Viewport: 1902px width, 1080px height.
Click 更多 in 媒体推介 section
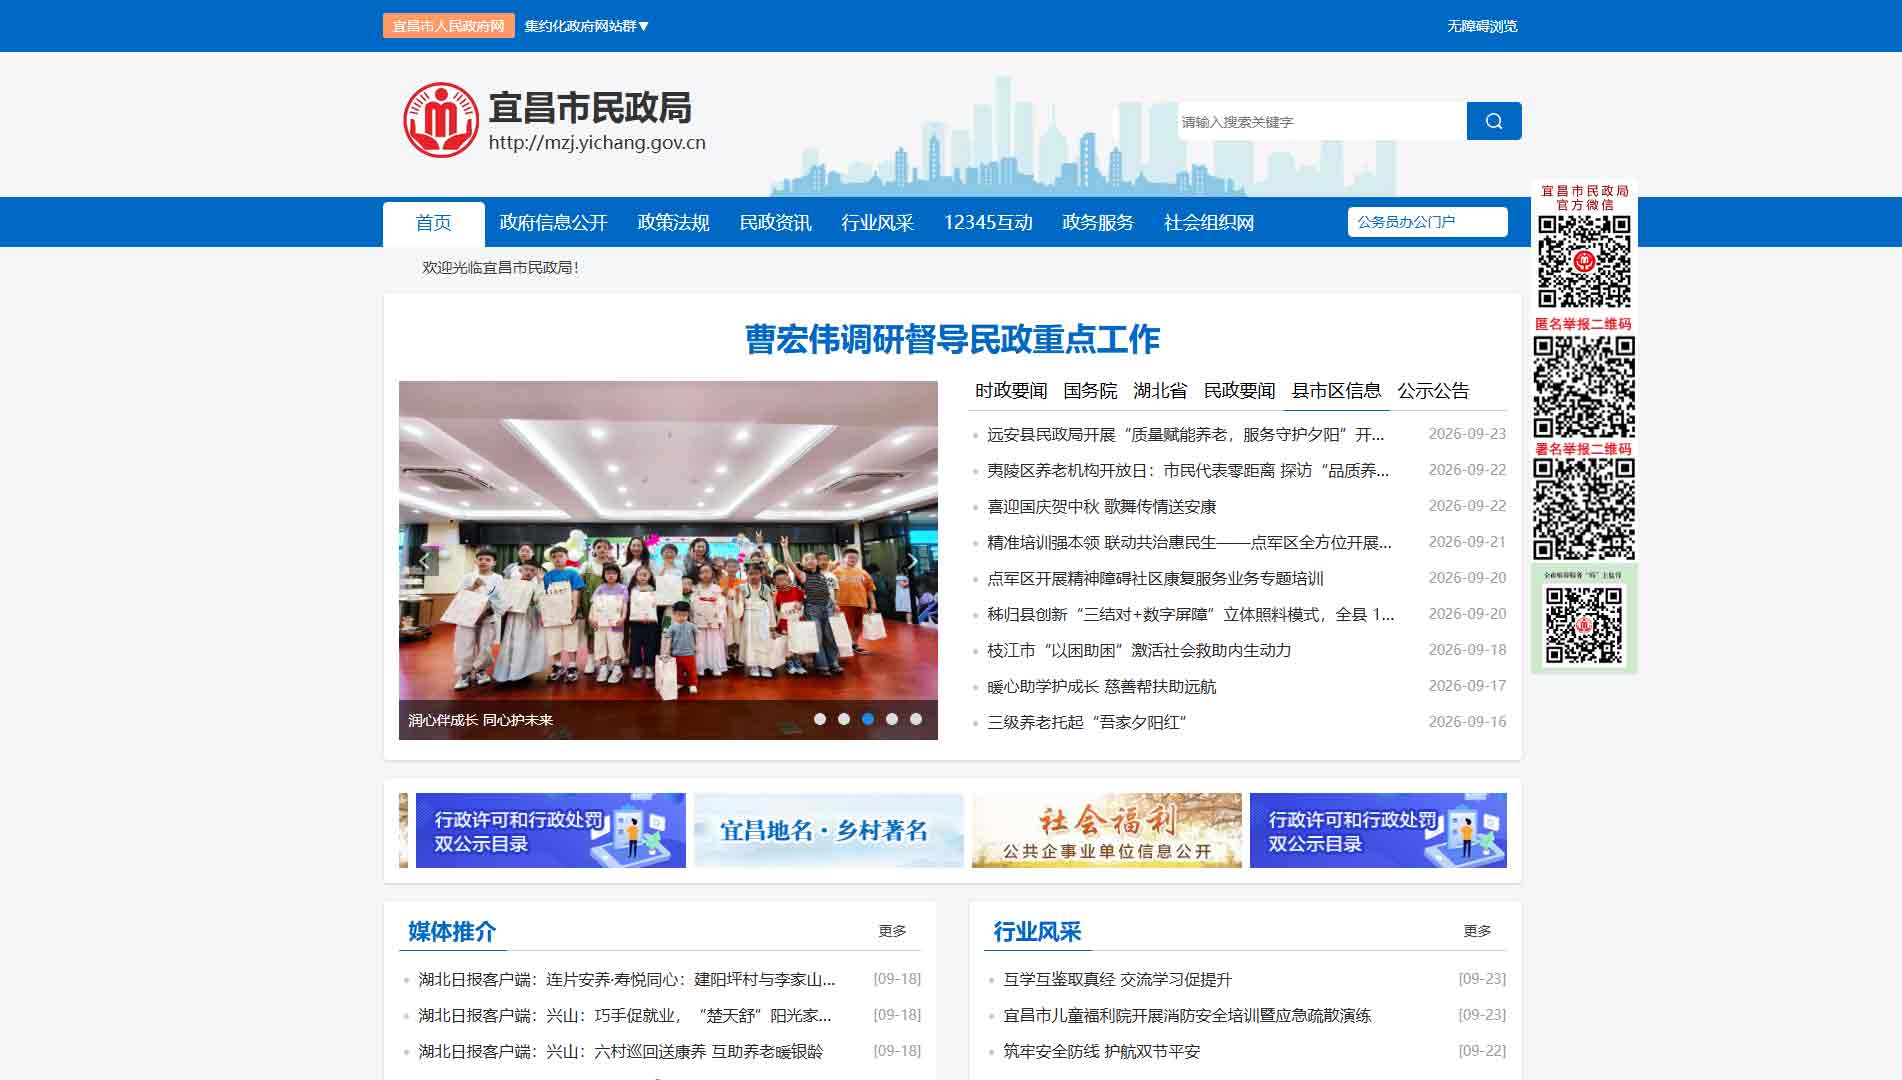coord(892,931)
